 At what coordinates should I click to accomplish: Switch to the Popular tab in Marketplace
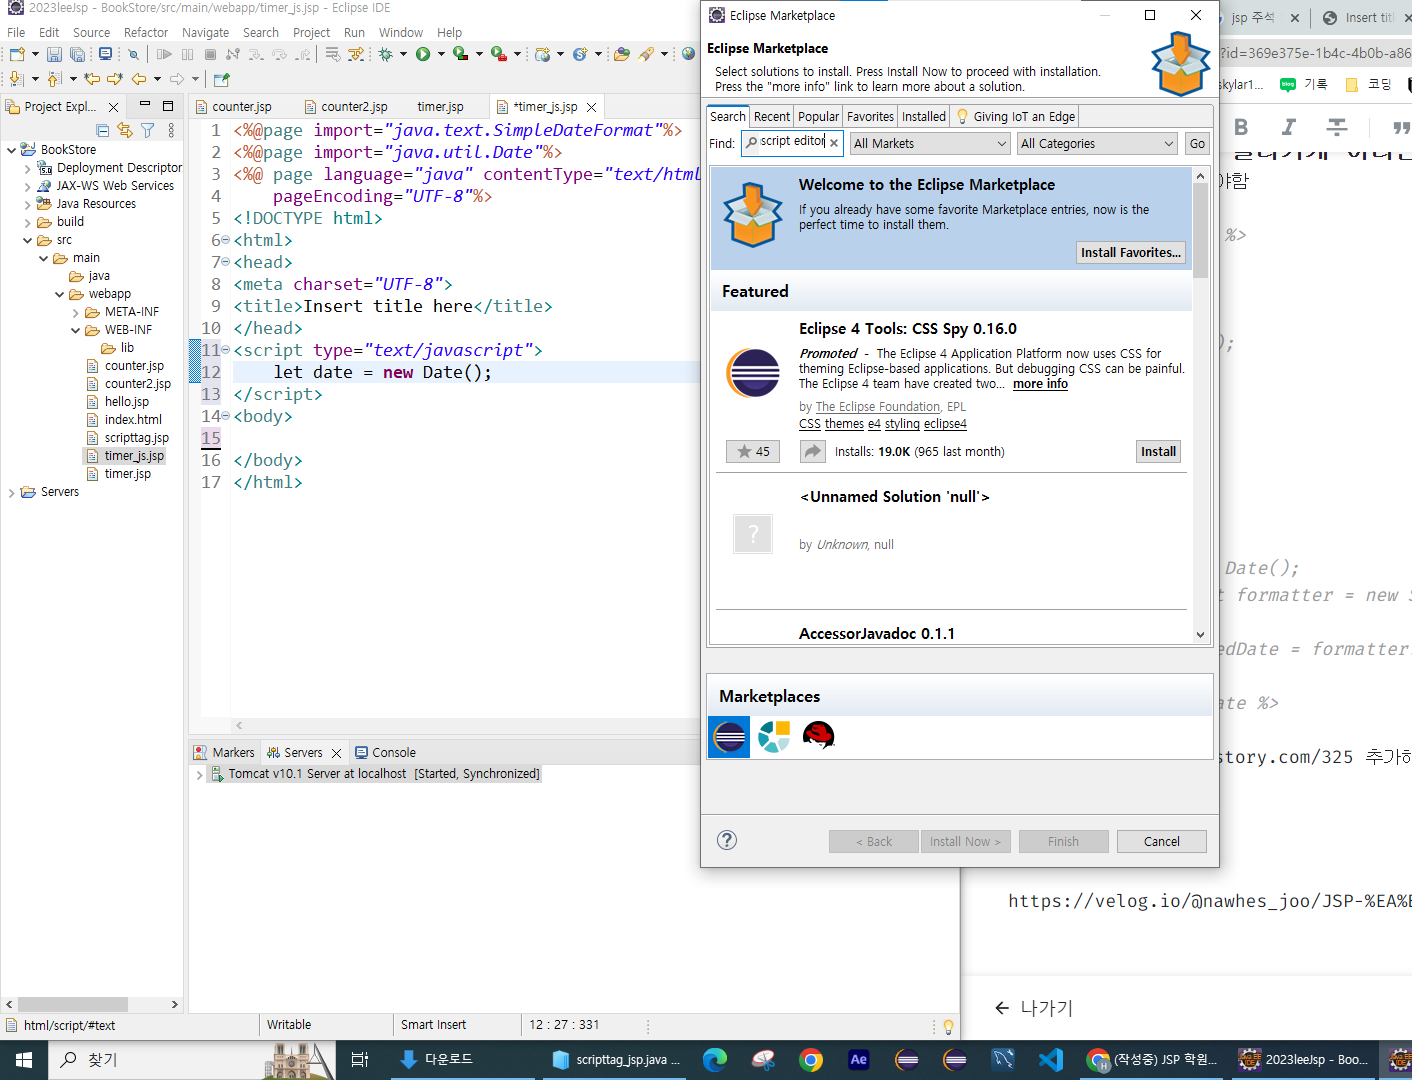[818, 116]
